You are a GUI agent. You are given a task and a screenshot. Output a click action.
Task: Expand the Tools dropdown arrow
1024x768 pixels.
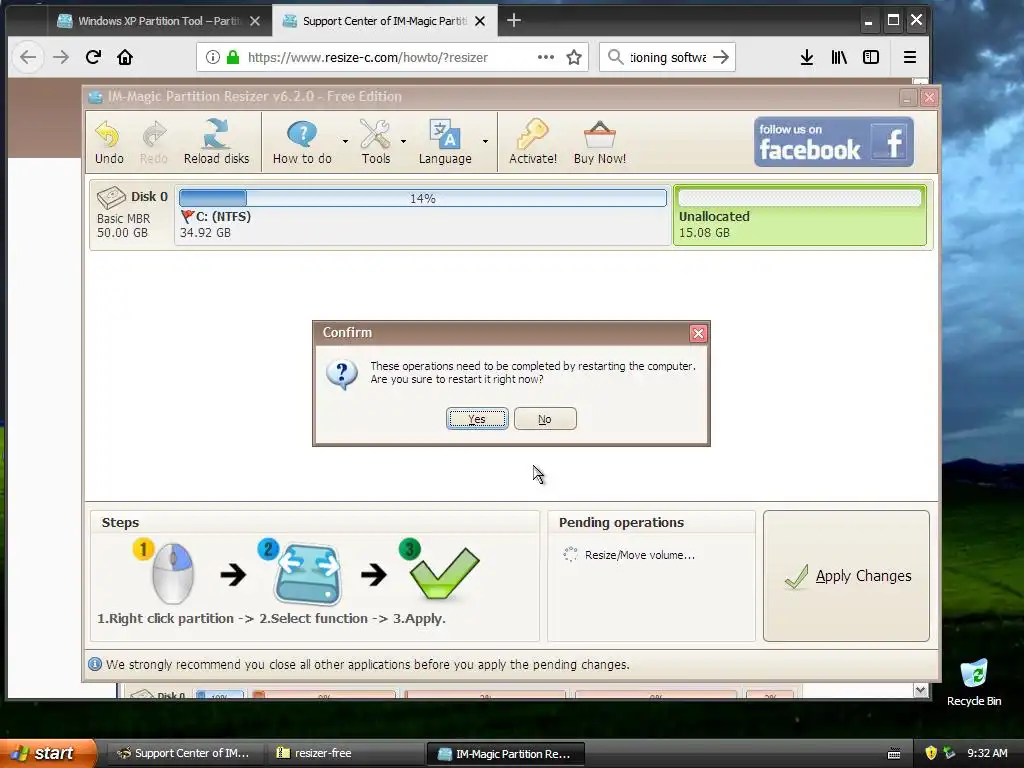point(403,141)
